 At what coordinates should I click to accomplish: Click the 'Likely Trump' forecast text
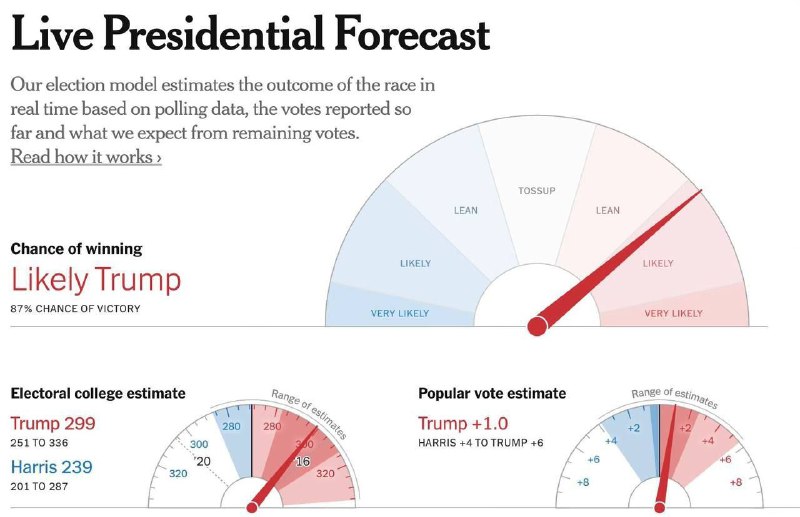pyautogui.click(x=96, y=280)
